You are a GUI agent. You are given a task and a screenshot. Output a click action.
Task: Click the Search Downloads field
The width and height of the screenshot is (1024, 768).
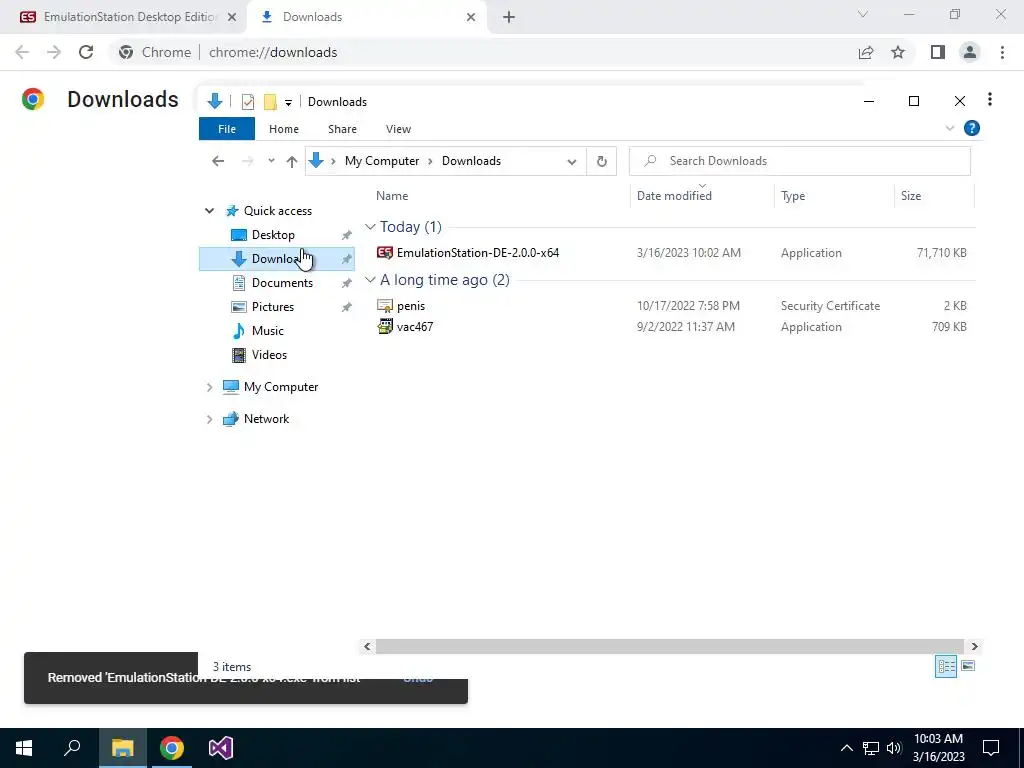(x=800, y=161)
